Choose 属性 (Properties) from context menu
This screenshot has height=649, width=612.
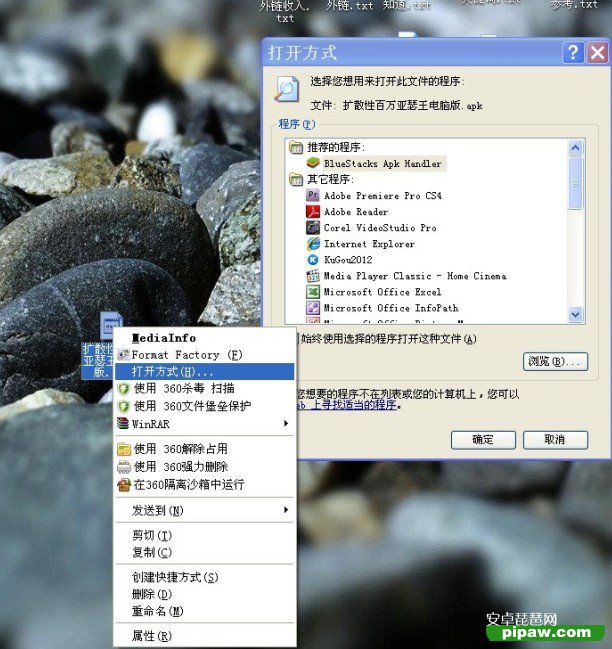(x=151, y=636)
